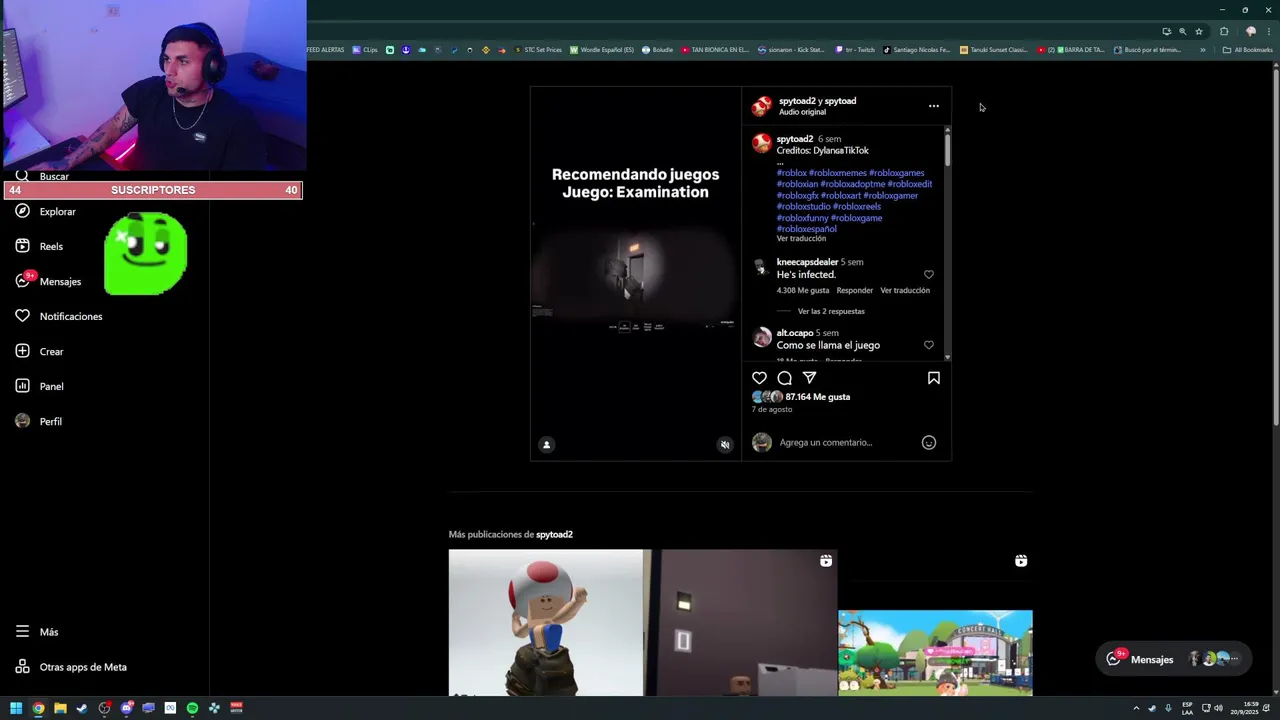The width and height of the screenshot is (1280, 720).
Task: Open Steam from taskbar
Action: point(82,708)
